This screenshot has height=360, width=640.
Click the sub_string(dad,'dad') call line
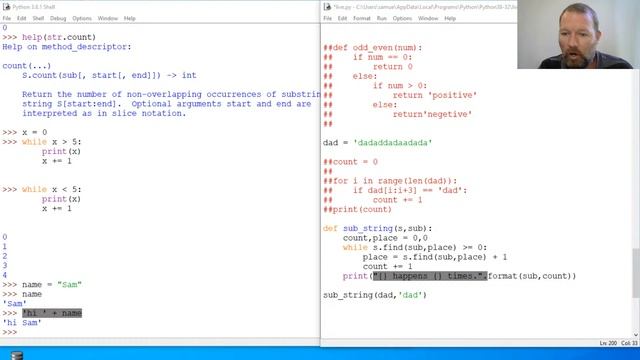tap(375, 295)
